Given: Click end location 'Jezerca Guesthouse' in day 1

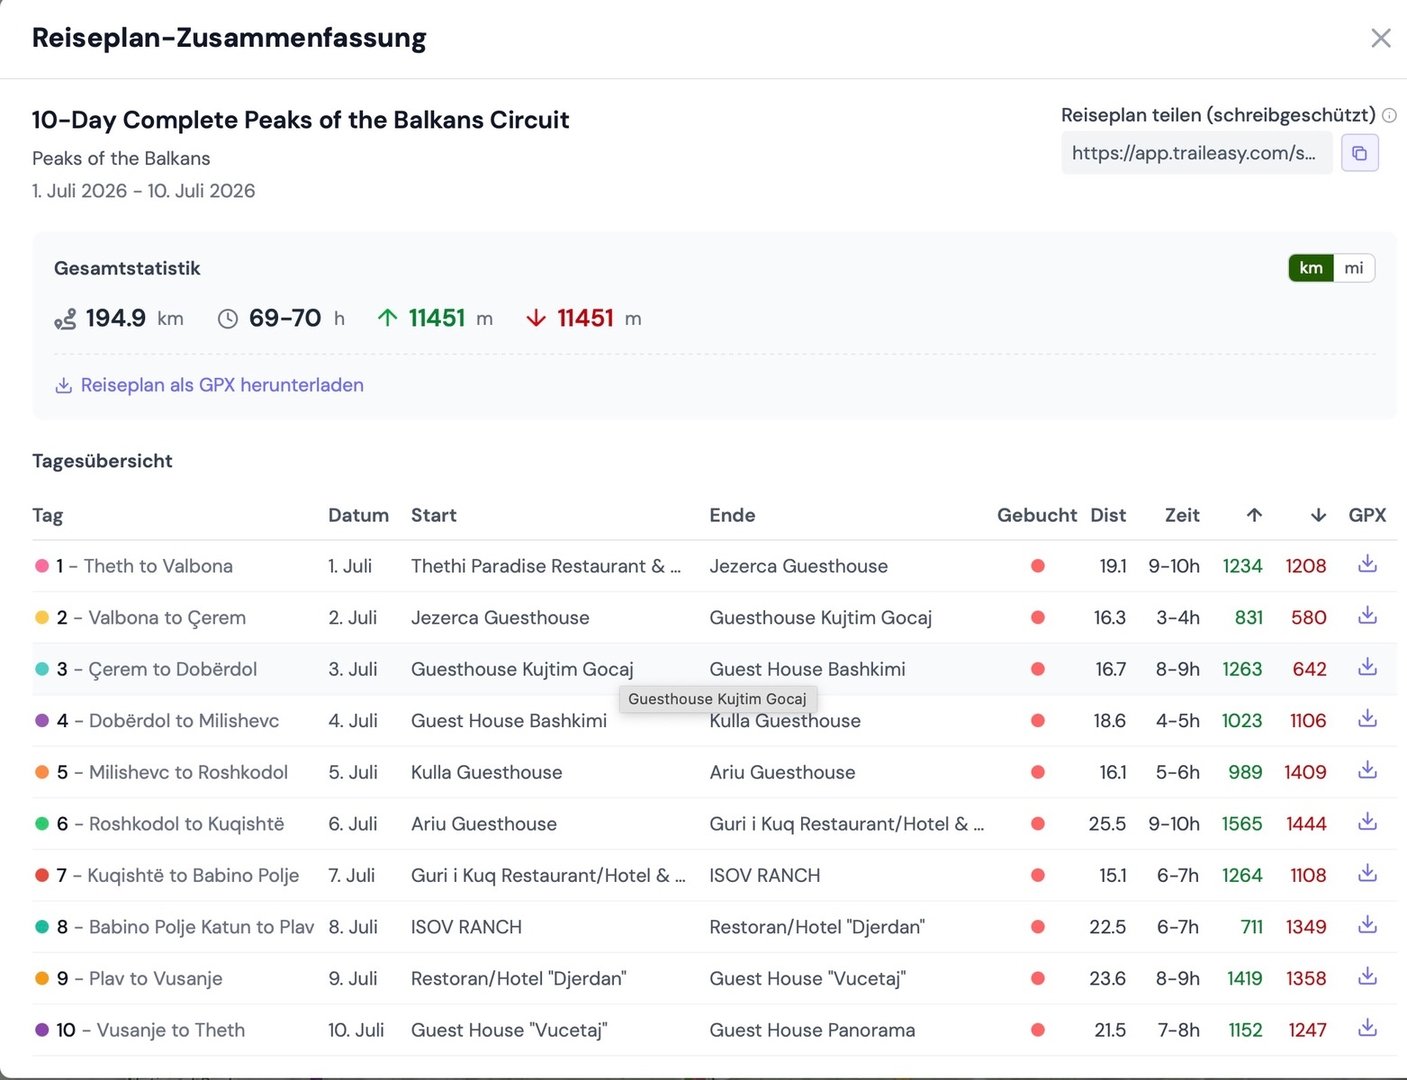Looking at the screenshot, I should (x=798, y=566).
